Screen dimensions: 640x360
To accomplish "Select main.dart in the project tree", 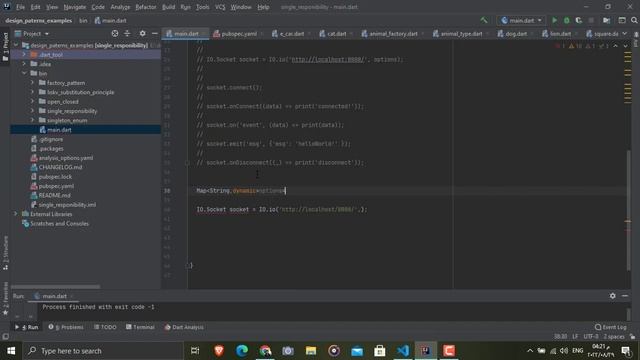I will click(59, 130).
